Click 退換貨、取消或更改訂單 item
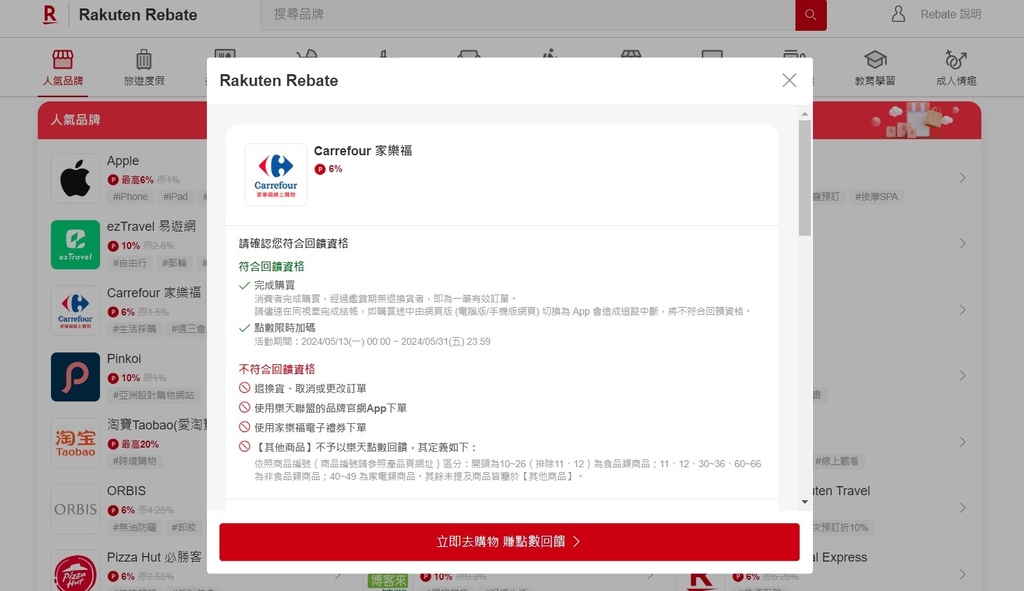This screenshot has height=591, width=1024. [310, 389]
